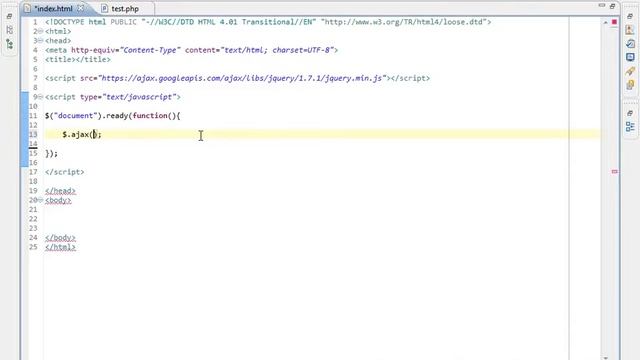The width and height of the screenshot is (640, 360).
Task: Collapse the html tag fold on line 2
Action: (x=40, y=31)
